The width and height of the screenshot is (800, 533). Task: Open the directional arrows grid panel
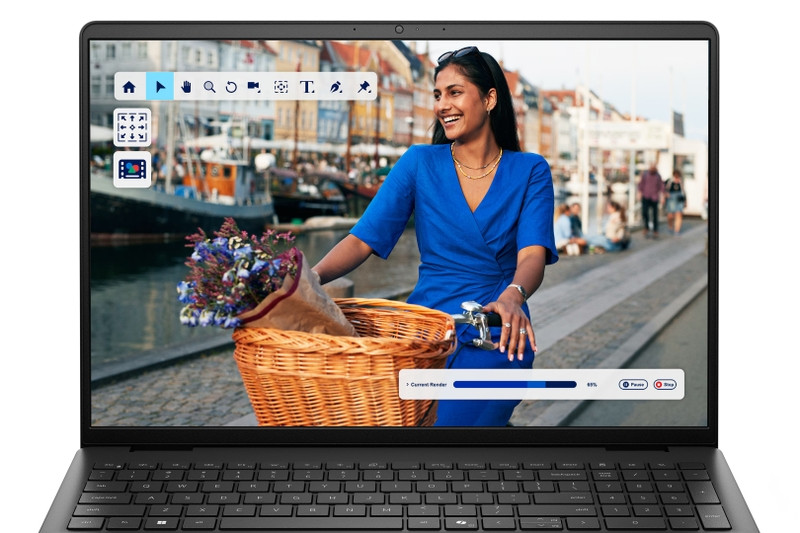point(133,128)
